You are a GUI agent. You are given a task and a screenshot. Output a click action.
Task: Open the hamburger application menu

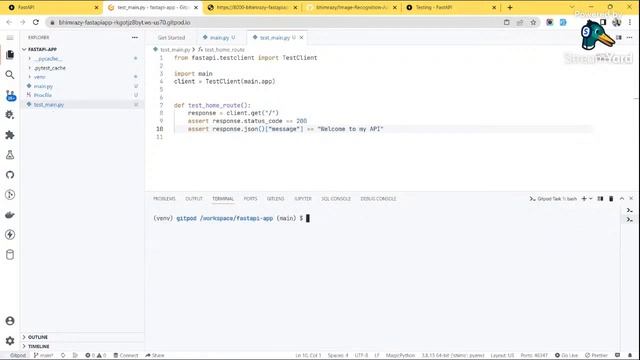pyautogui.click(x=10, y=38)
